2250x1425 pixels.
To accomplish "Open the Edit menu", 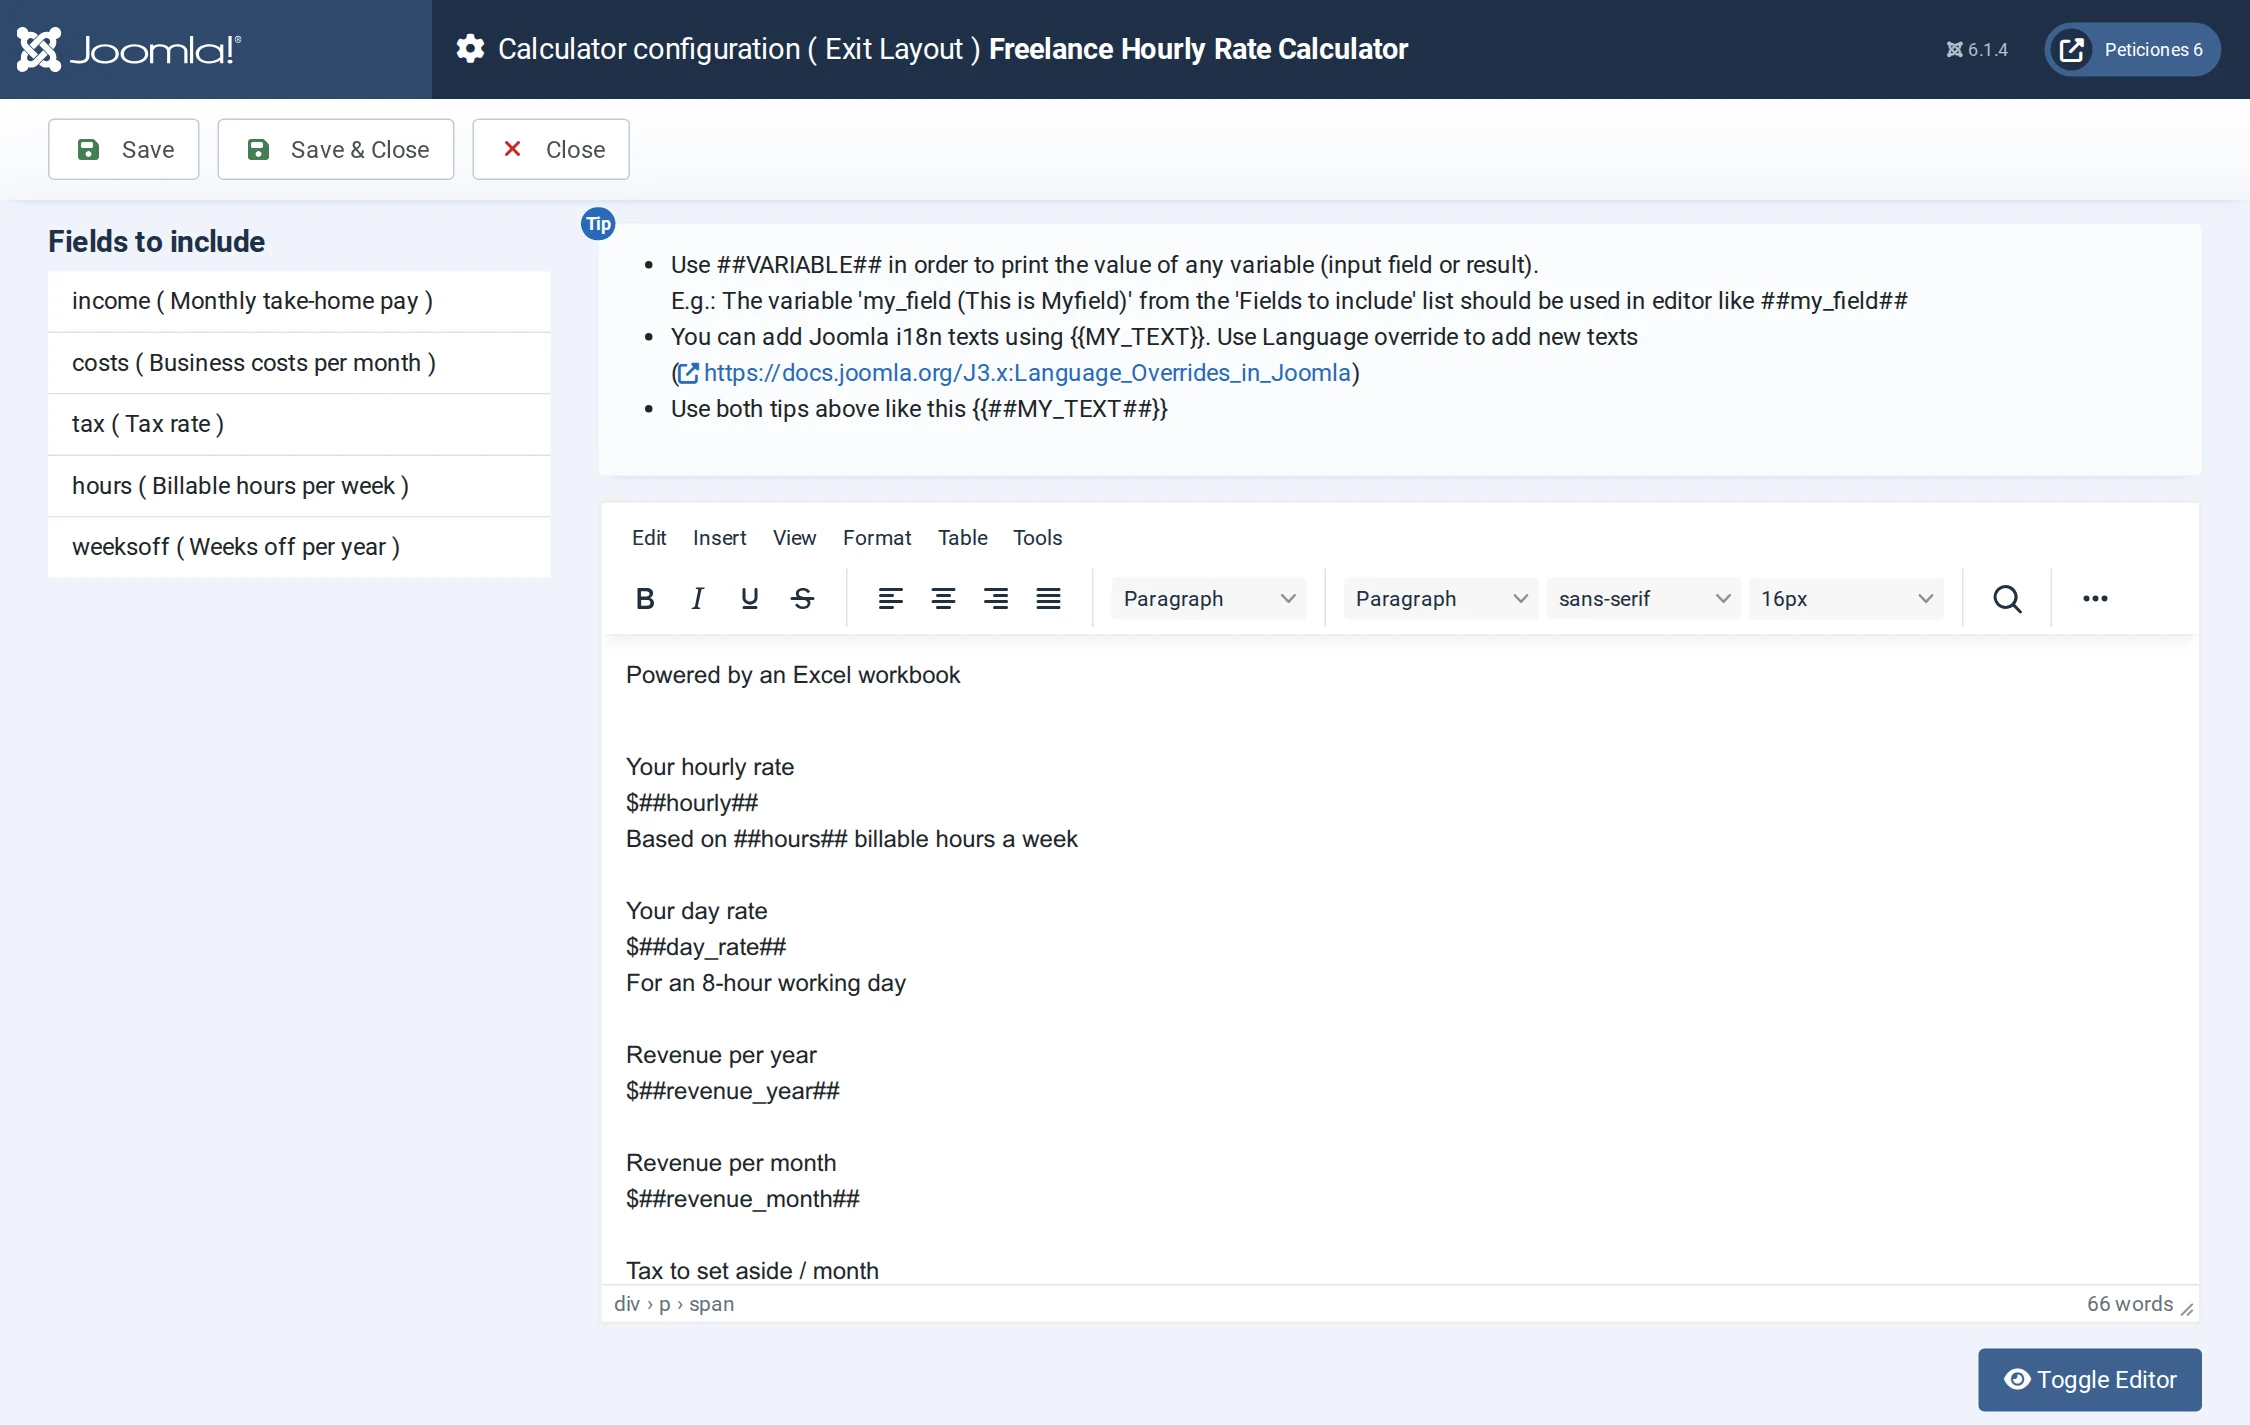I will tap(649, 538).
